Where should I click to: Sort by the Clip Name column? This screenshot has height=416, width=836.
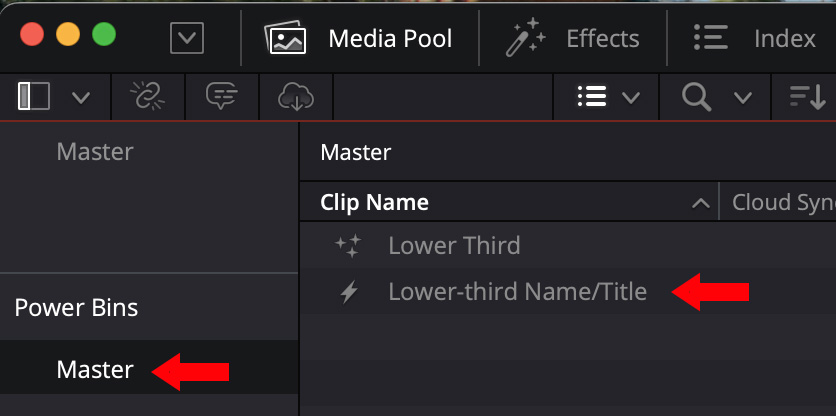click(x=374, y=203)
